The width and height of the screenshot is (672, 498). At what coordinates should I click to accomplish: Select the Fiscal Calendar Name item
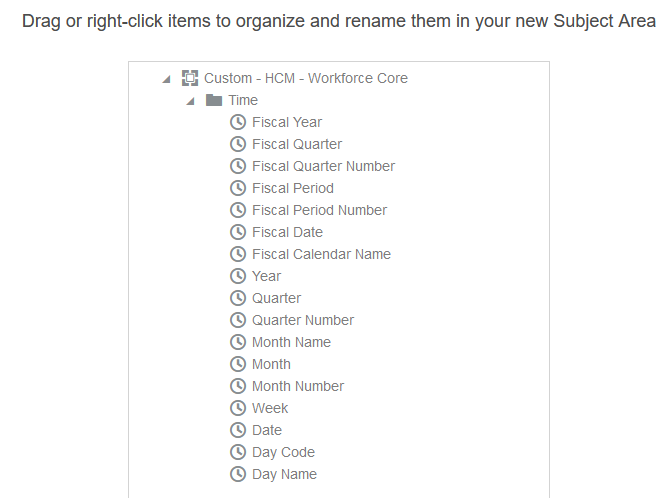[x=321, y=254]
